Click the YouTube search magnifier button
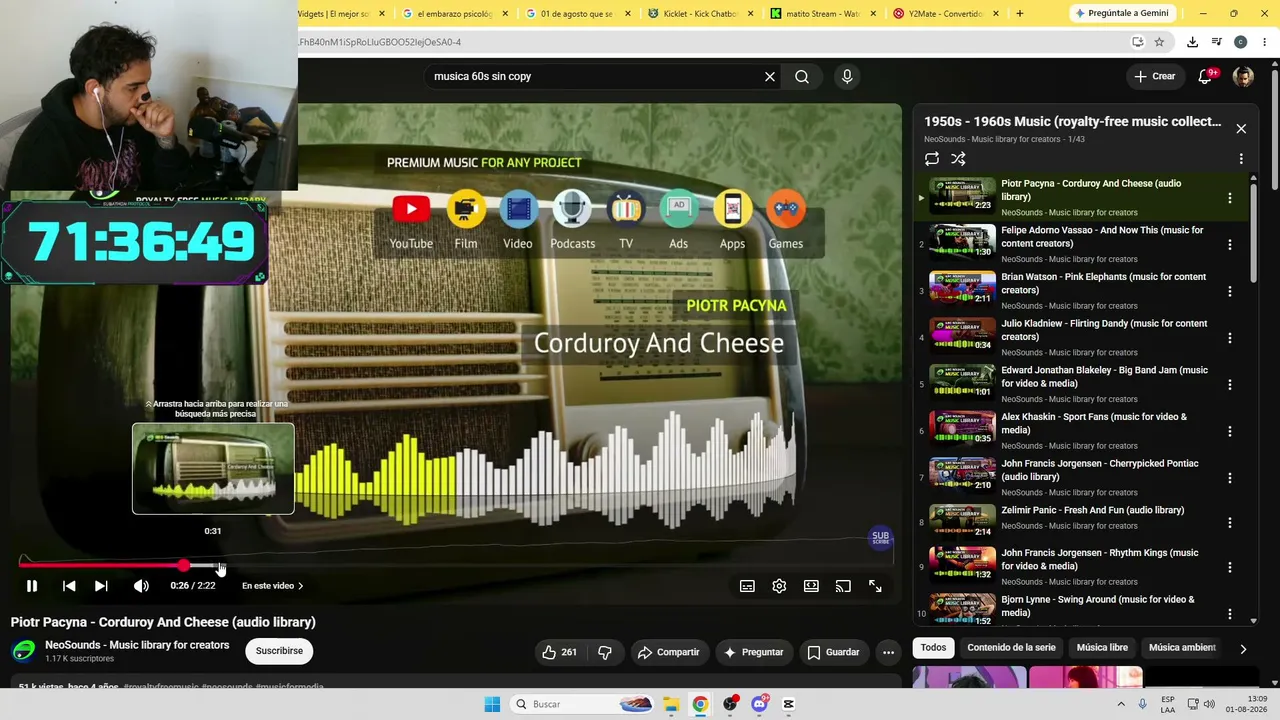 point(802,77)
